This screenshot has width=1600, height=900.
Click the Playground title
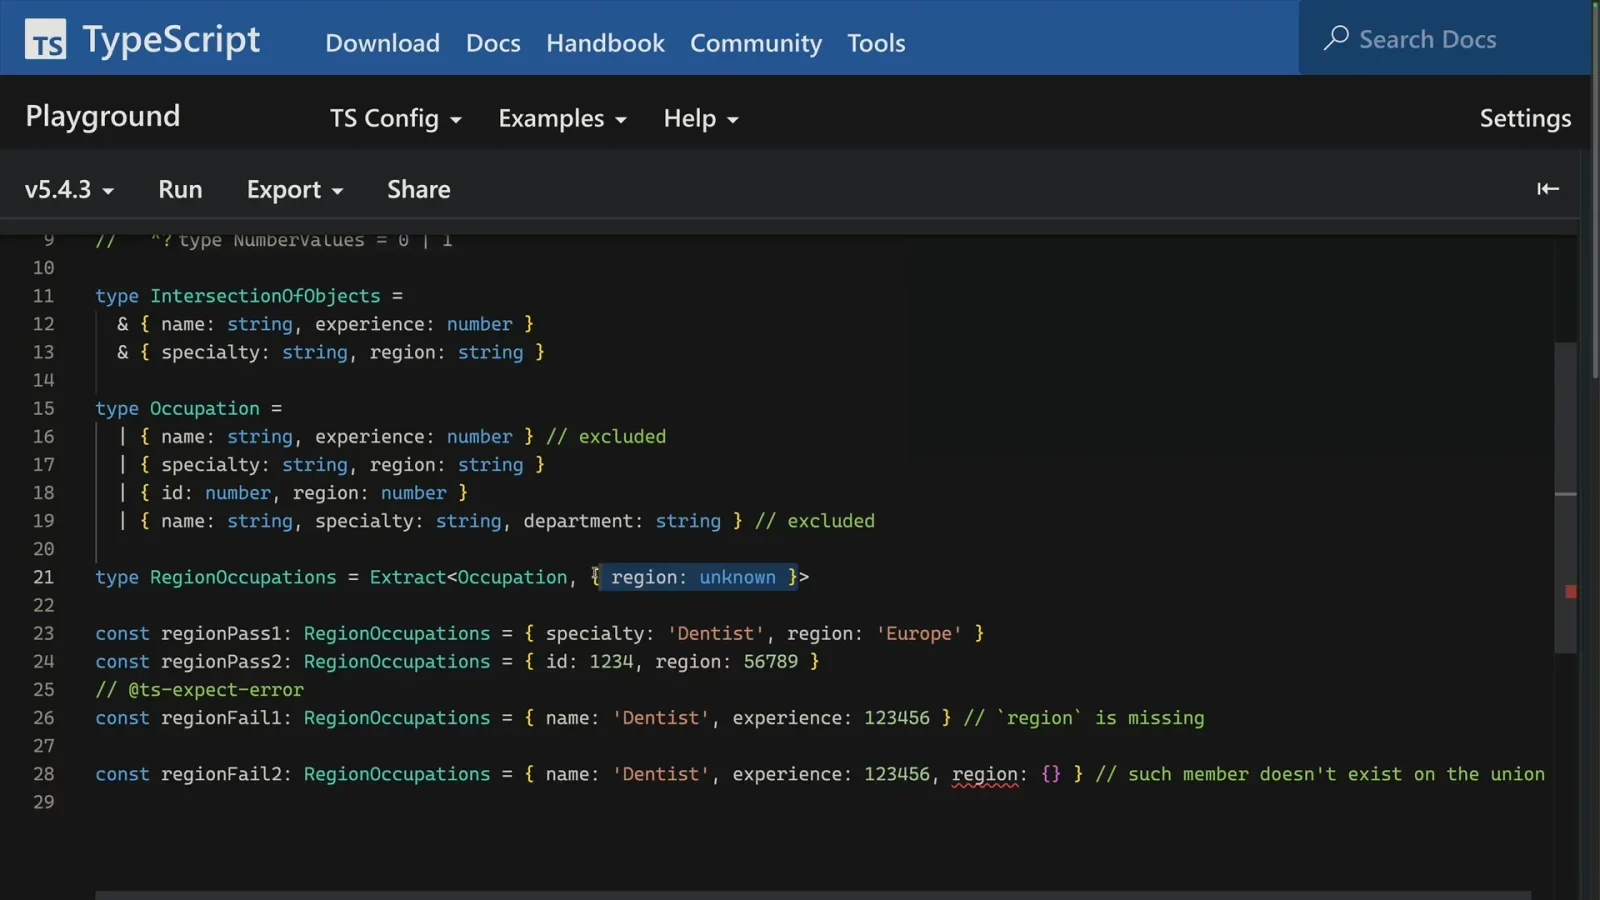(102, 116)
